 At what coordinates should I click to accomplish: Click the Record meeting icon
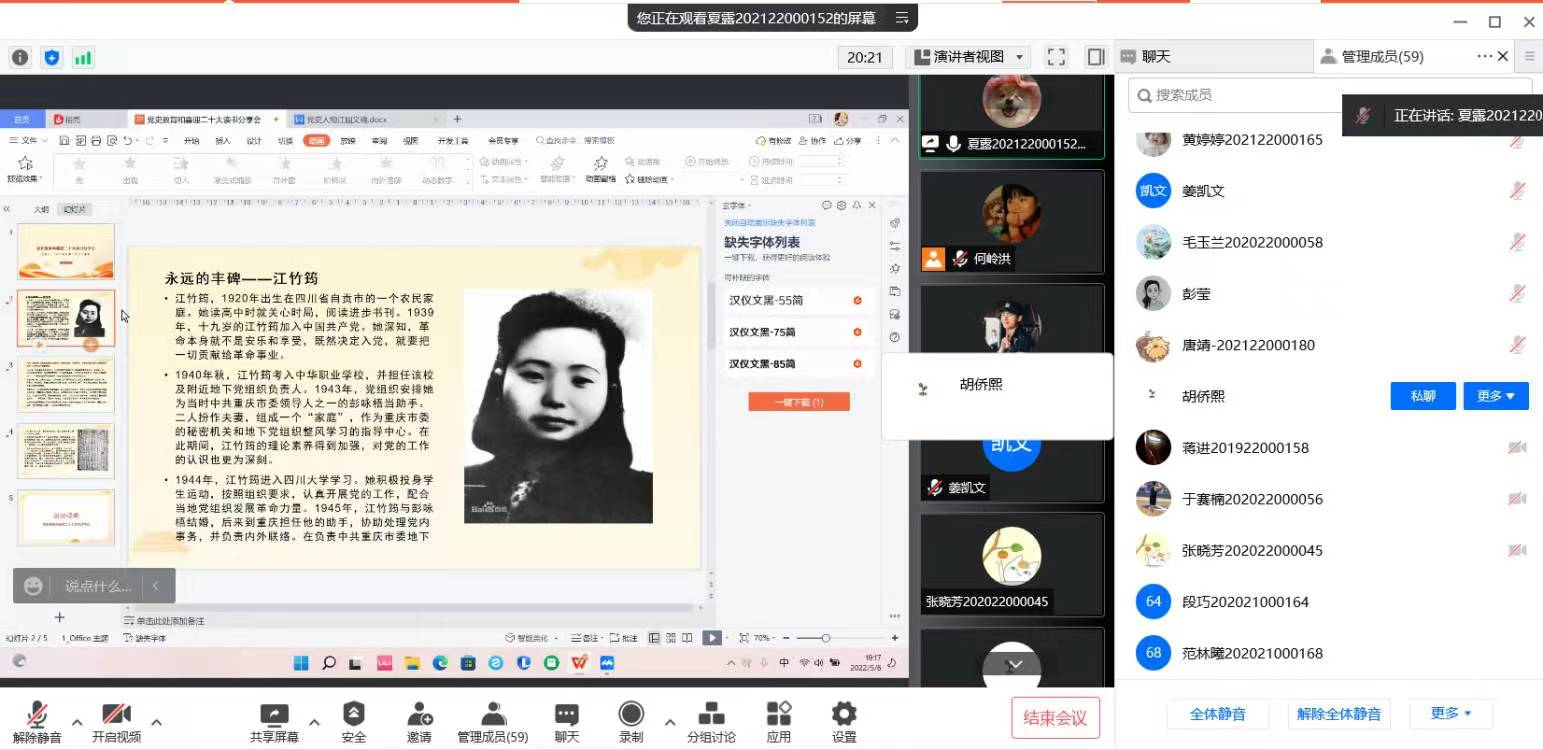pos(630,714)
